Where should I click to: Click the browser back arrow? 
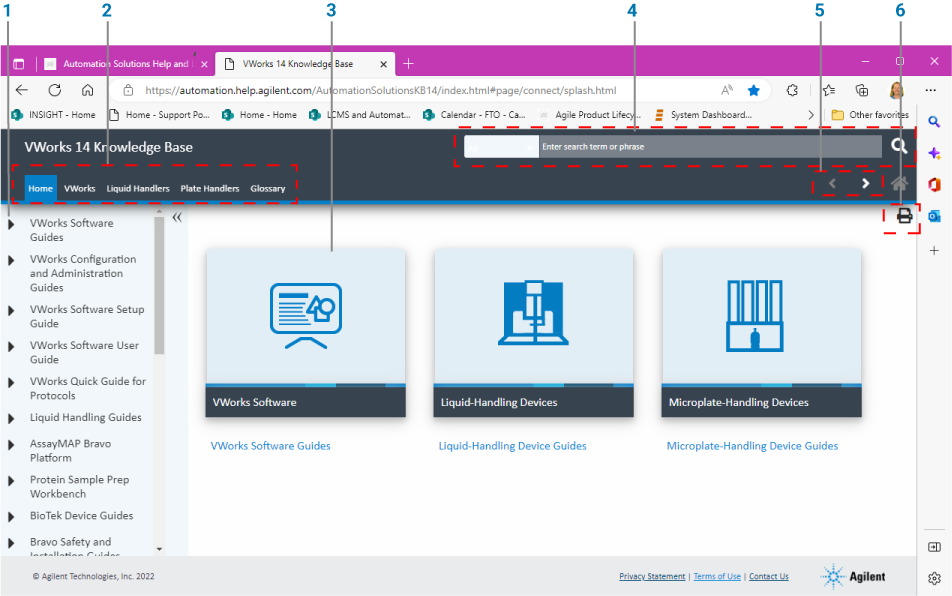click(x=22, y=90)
